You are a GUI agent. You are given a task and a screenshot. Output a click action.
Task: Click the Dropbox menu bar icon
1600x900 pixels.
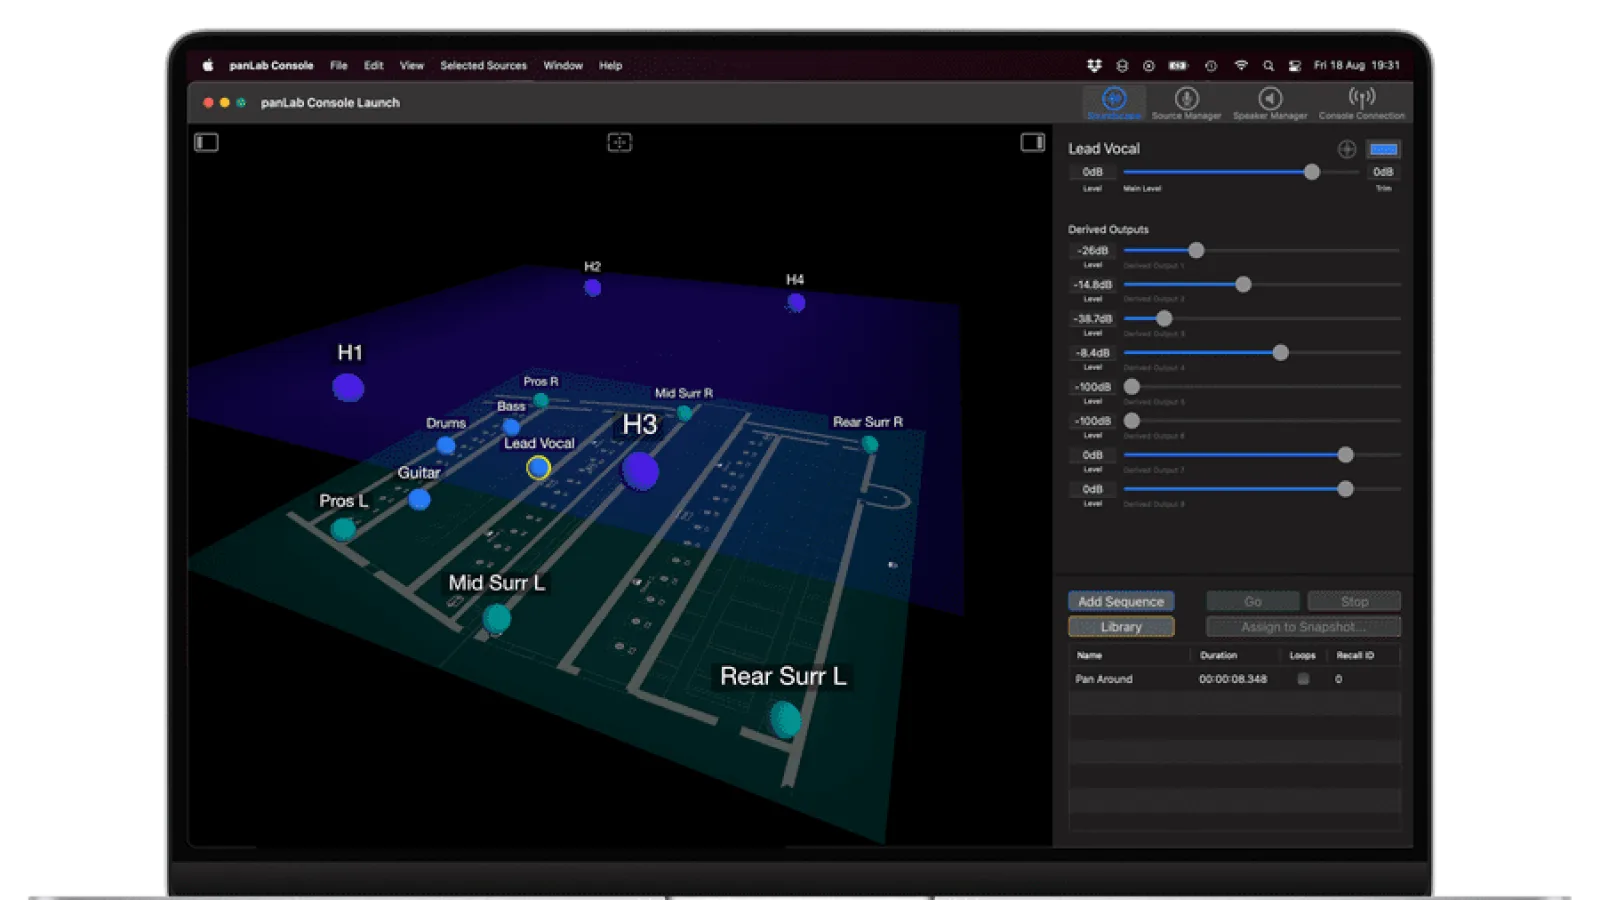(1095, 65)
